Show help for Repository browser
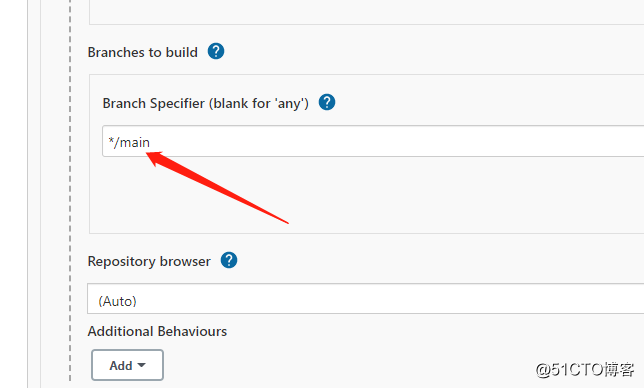 229,260
